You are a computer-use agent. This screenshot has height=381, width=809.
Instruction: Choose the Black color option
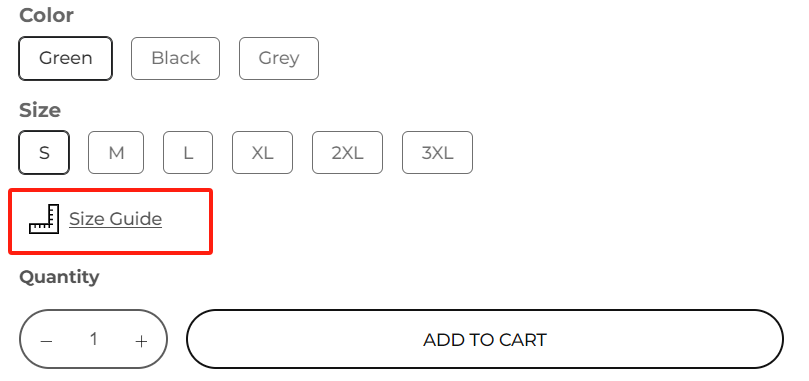(175, 58)
